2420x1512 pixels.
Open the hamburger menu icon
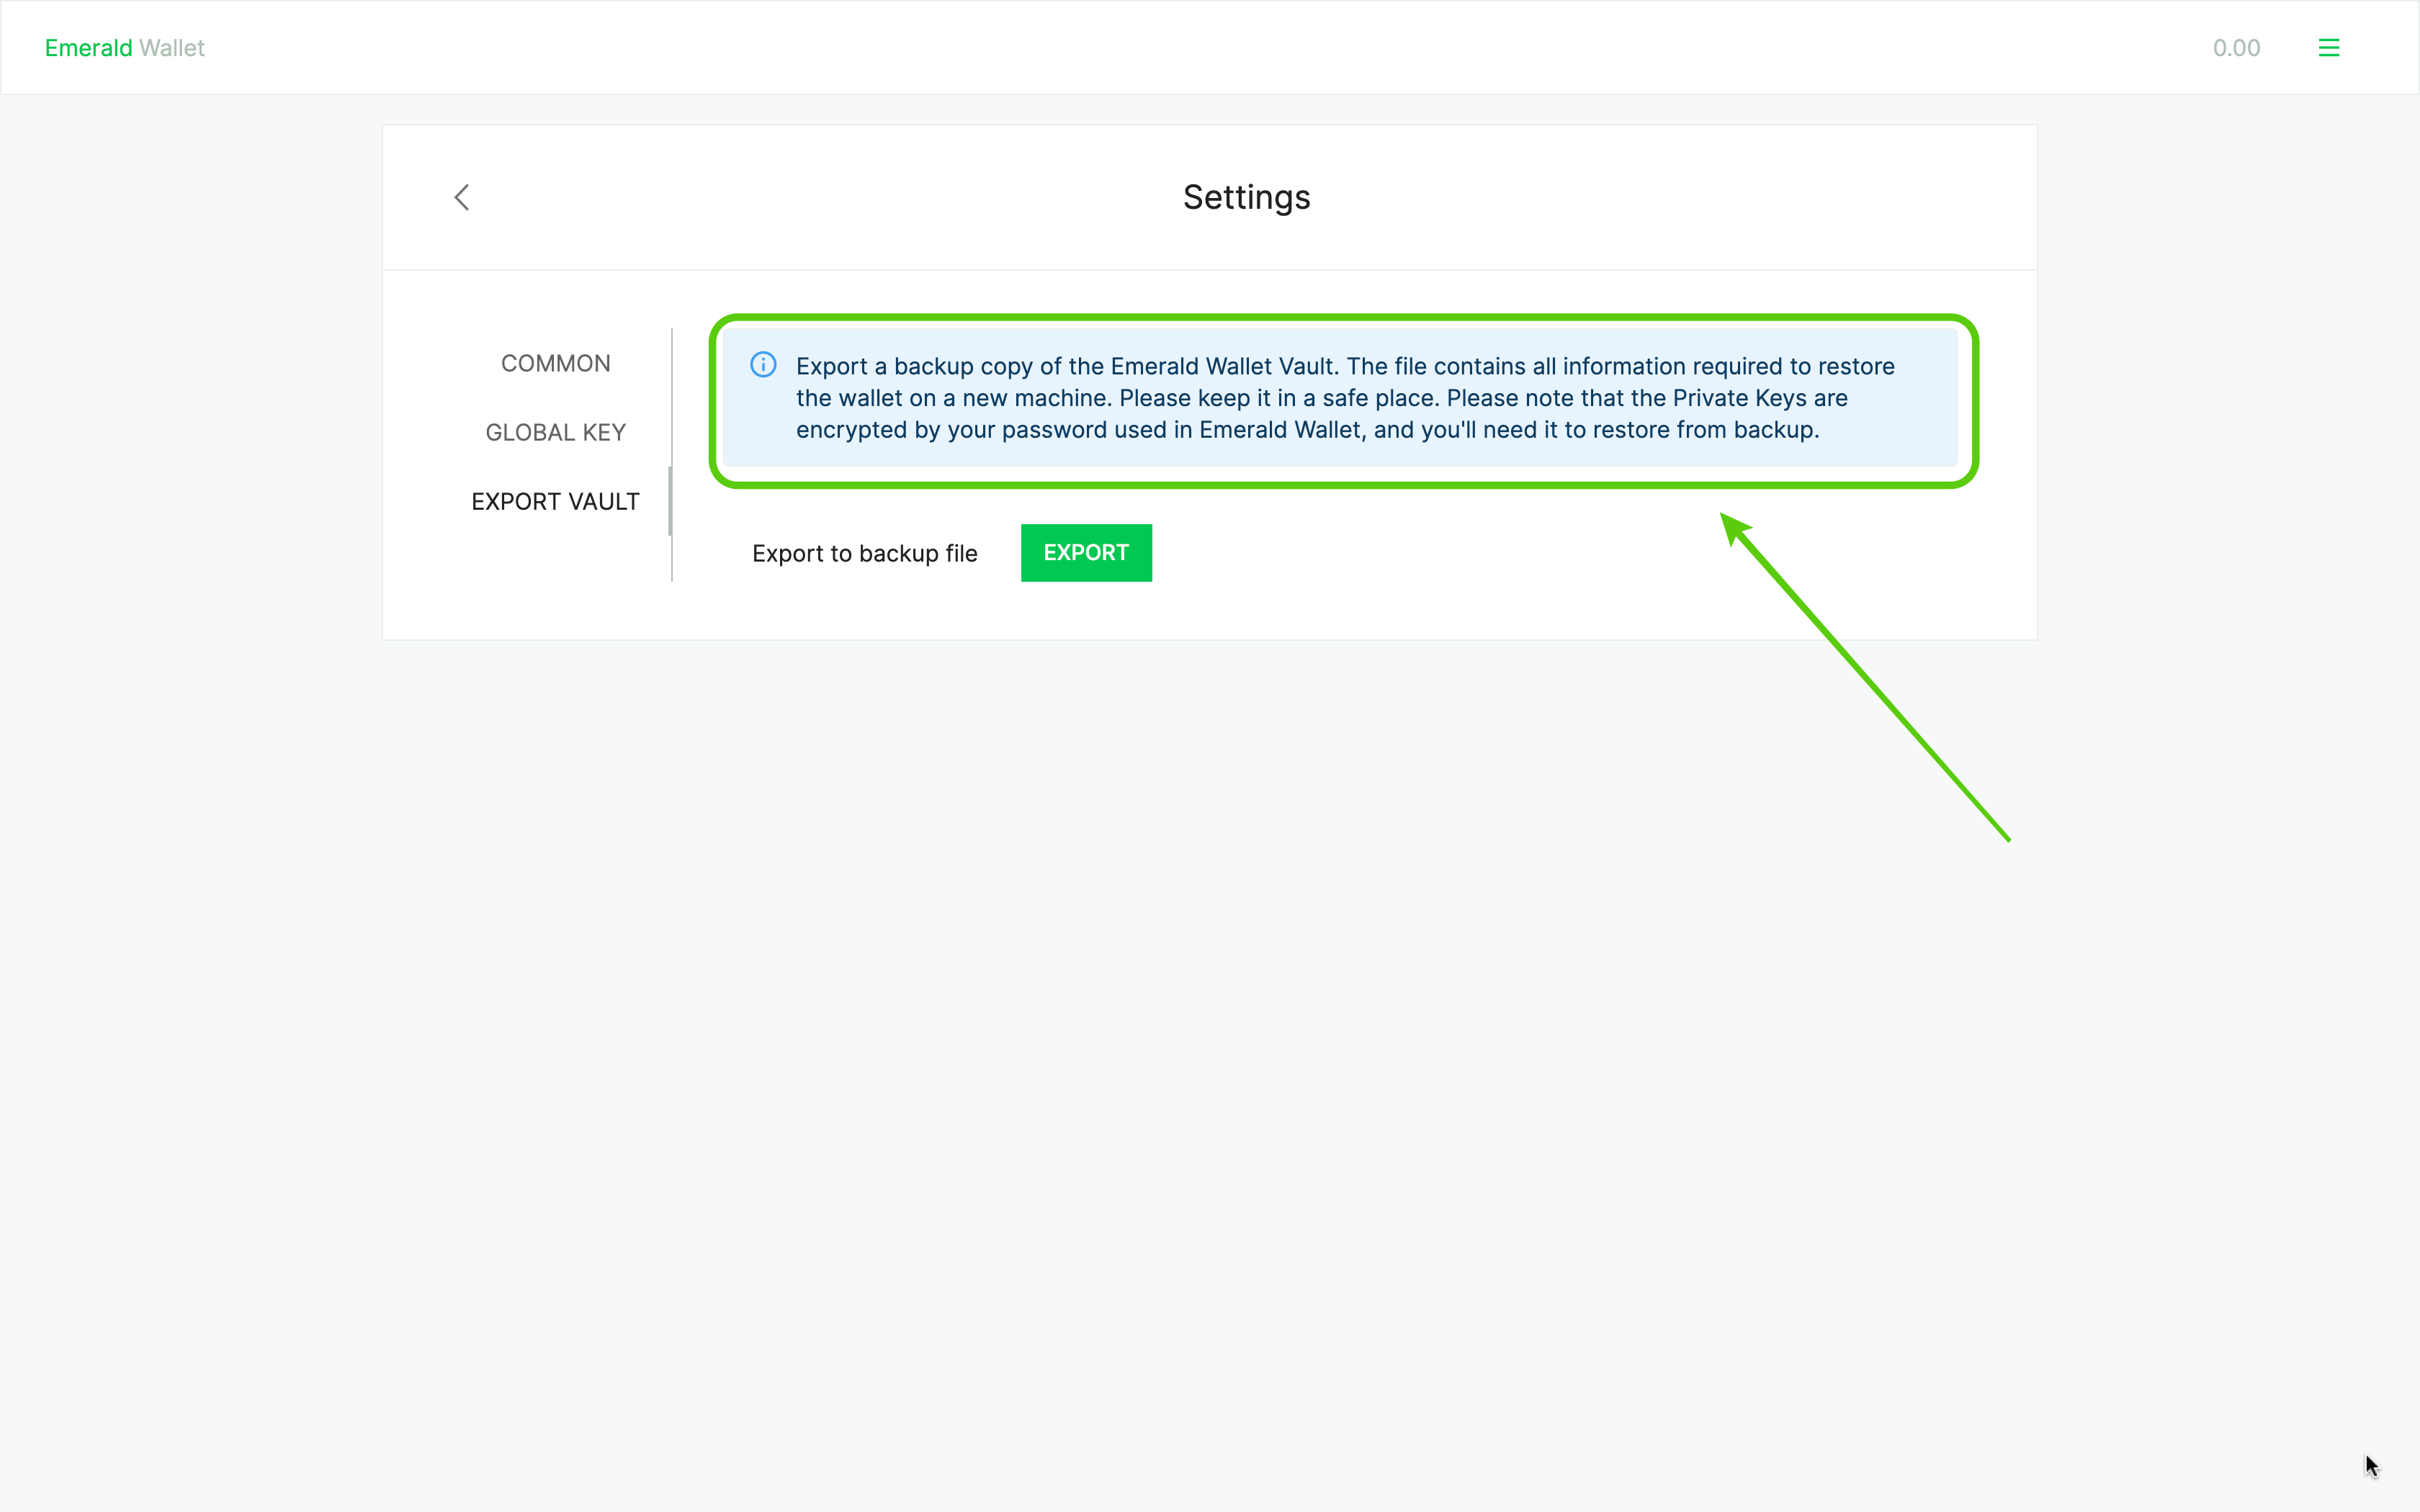2328,48
